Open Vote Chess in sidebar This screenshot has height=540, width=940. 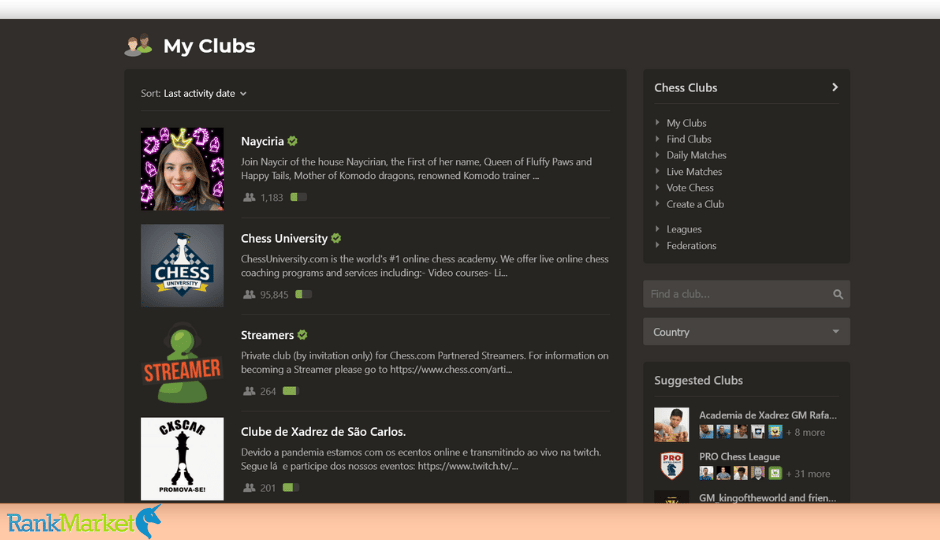click(690, 188)
